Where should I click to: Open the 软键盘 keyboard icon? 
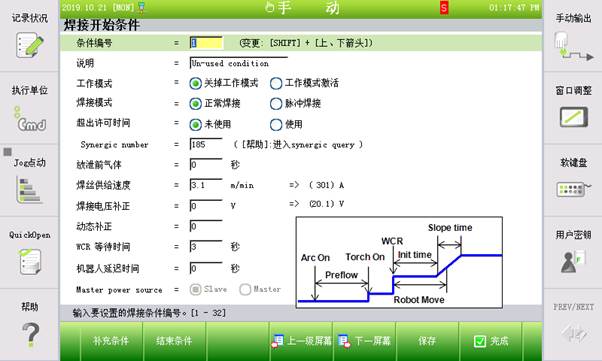click(x=574, y=189)
